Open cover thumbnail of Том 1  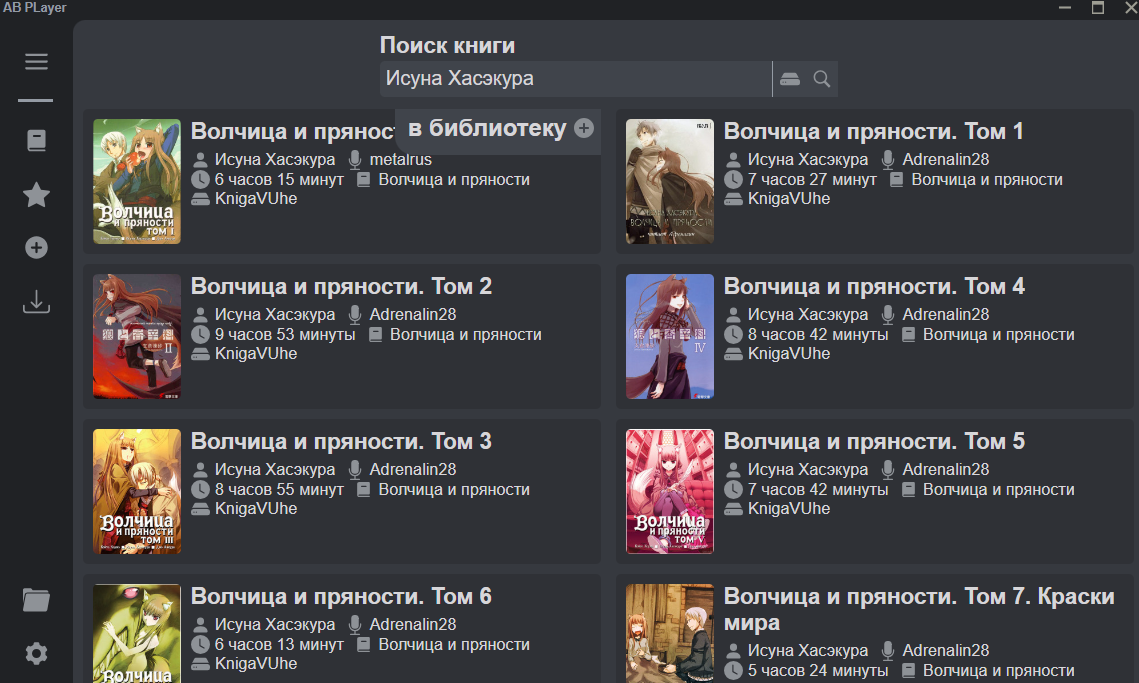click(x=670, y=181)
